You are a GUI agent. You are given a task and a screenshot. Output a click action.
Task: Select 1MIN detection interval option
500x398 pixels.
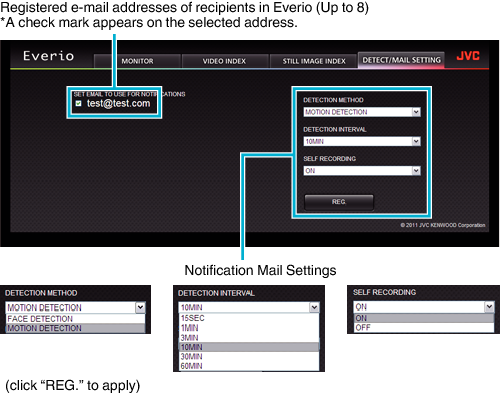coord(249,328)
